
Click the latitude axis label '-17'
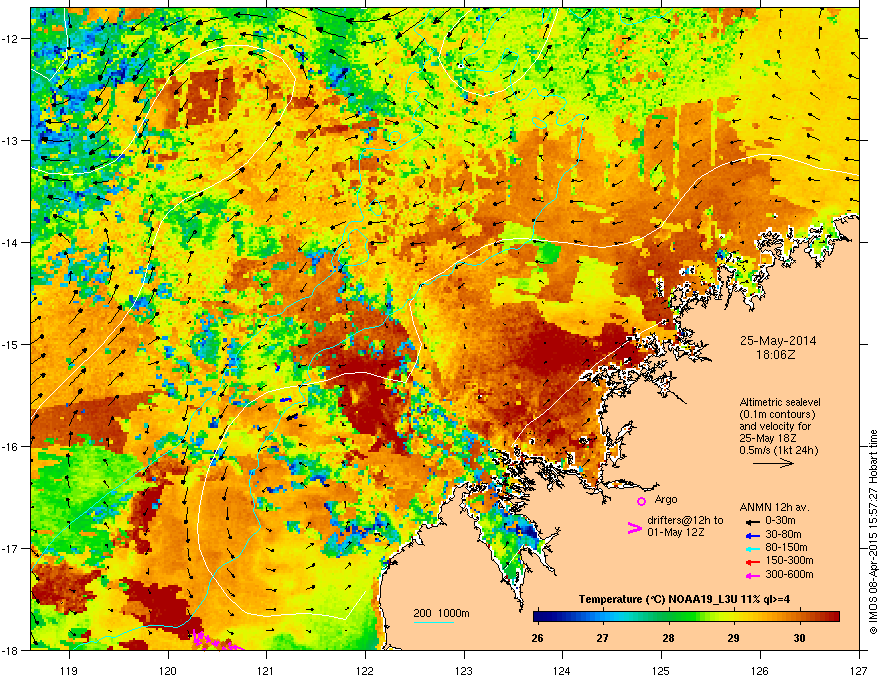11,548
